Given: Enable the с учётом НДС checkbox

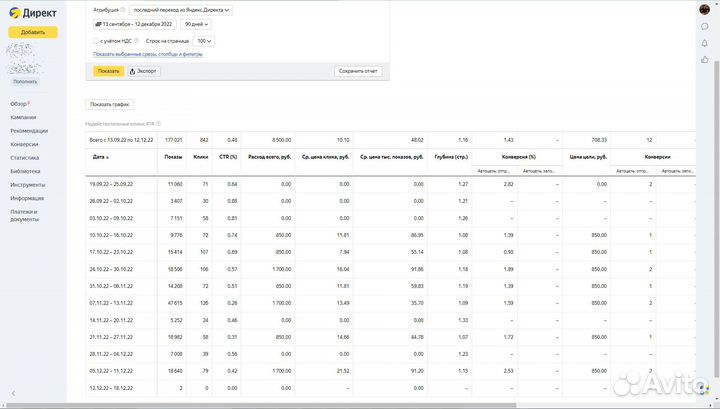Looking at the screenshot, I should tap(96, 41).
